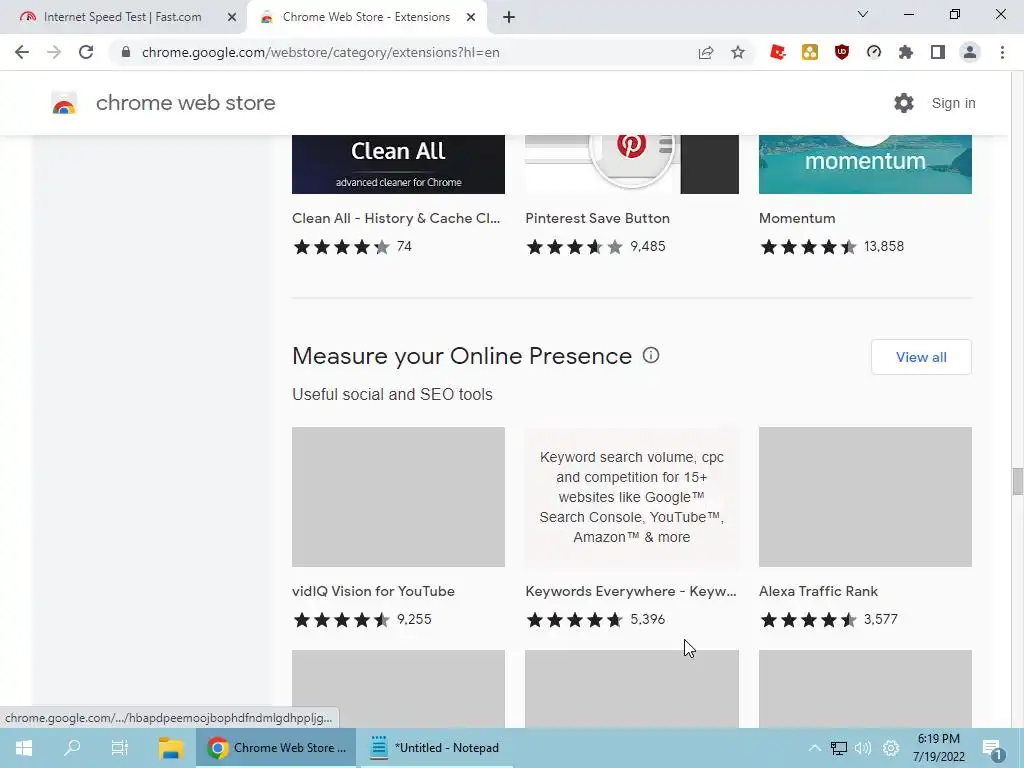Open web store settings gear
The height and width of the screenshot is (768, 1024).
904,103
